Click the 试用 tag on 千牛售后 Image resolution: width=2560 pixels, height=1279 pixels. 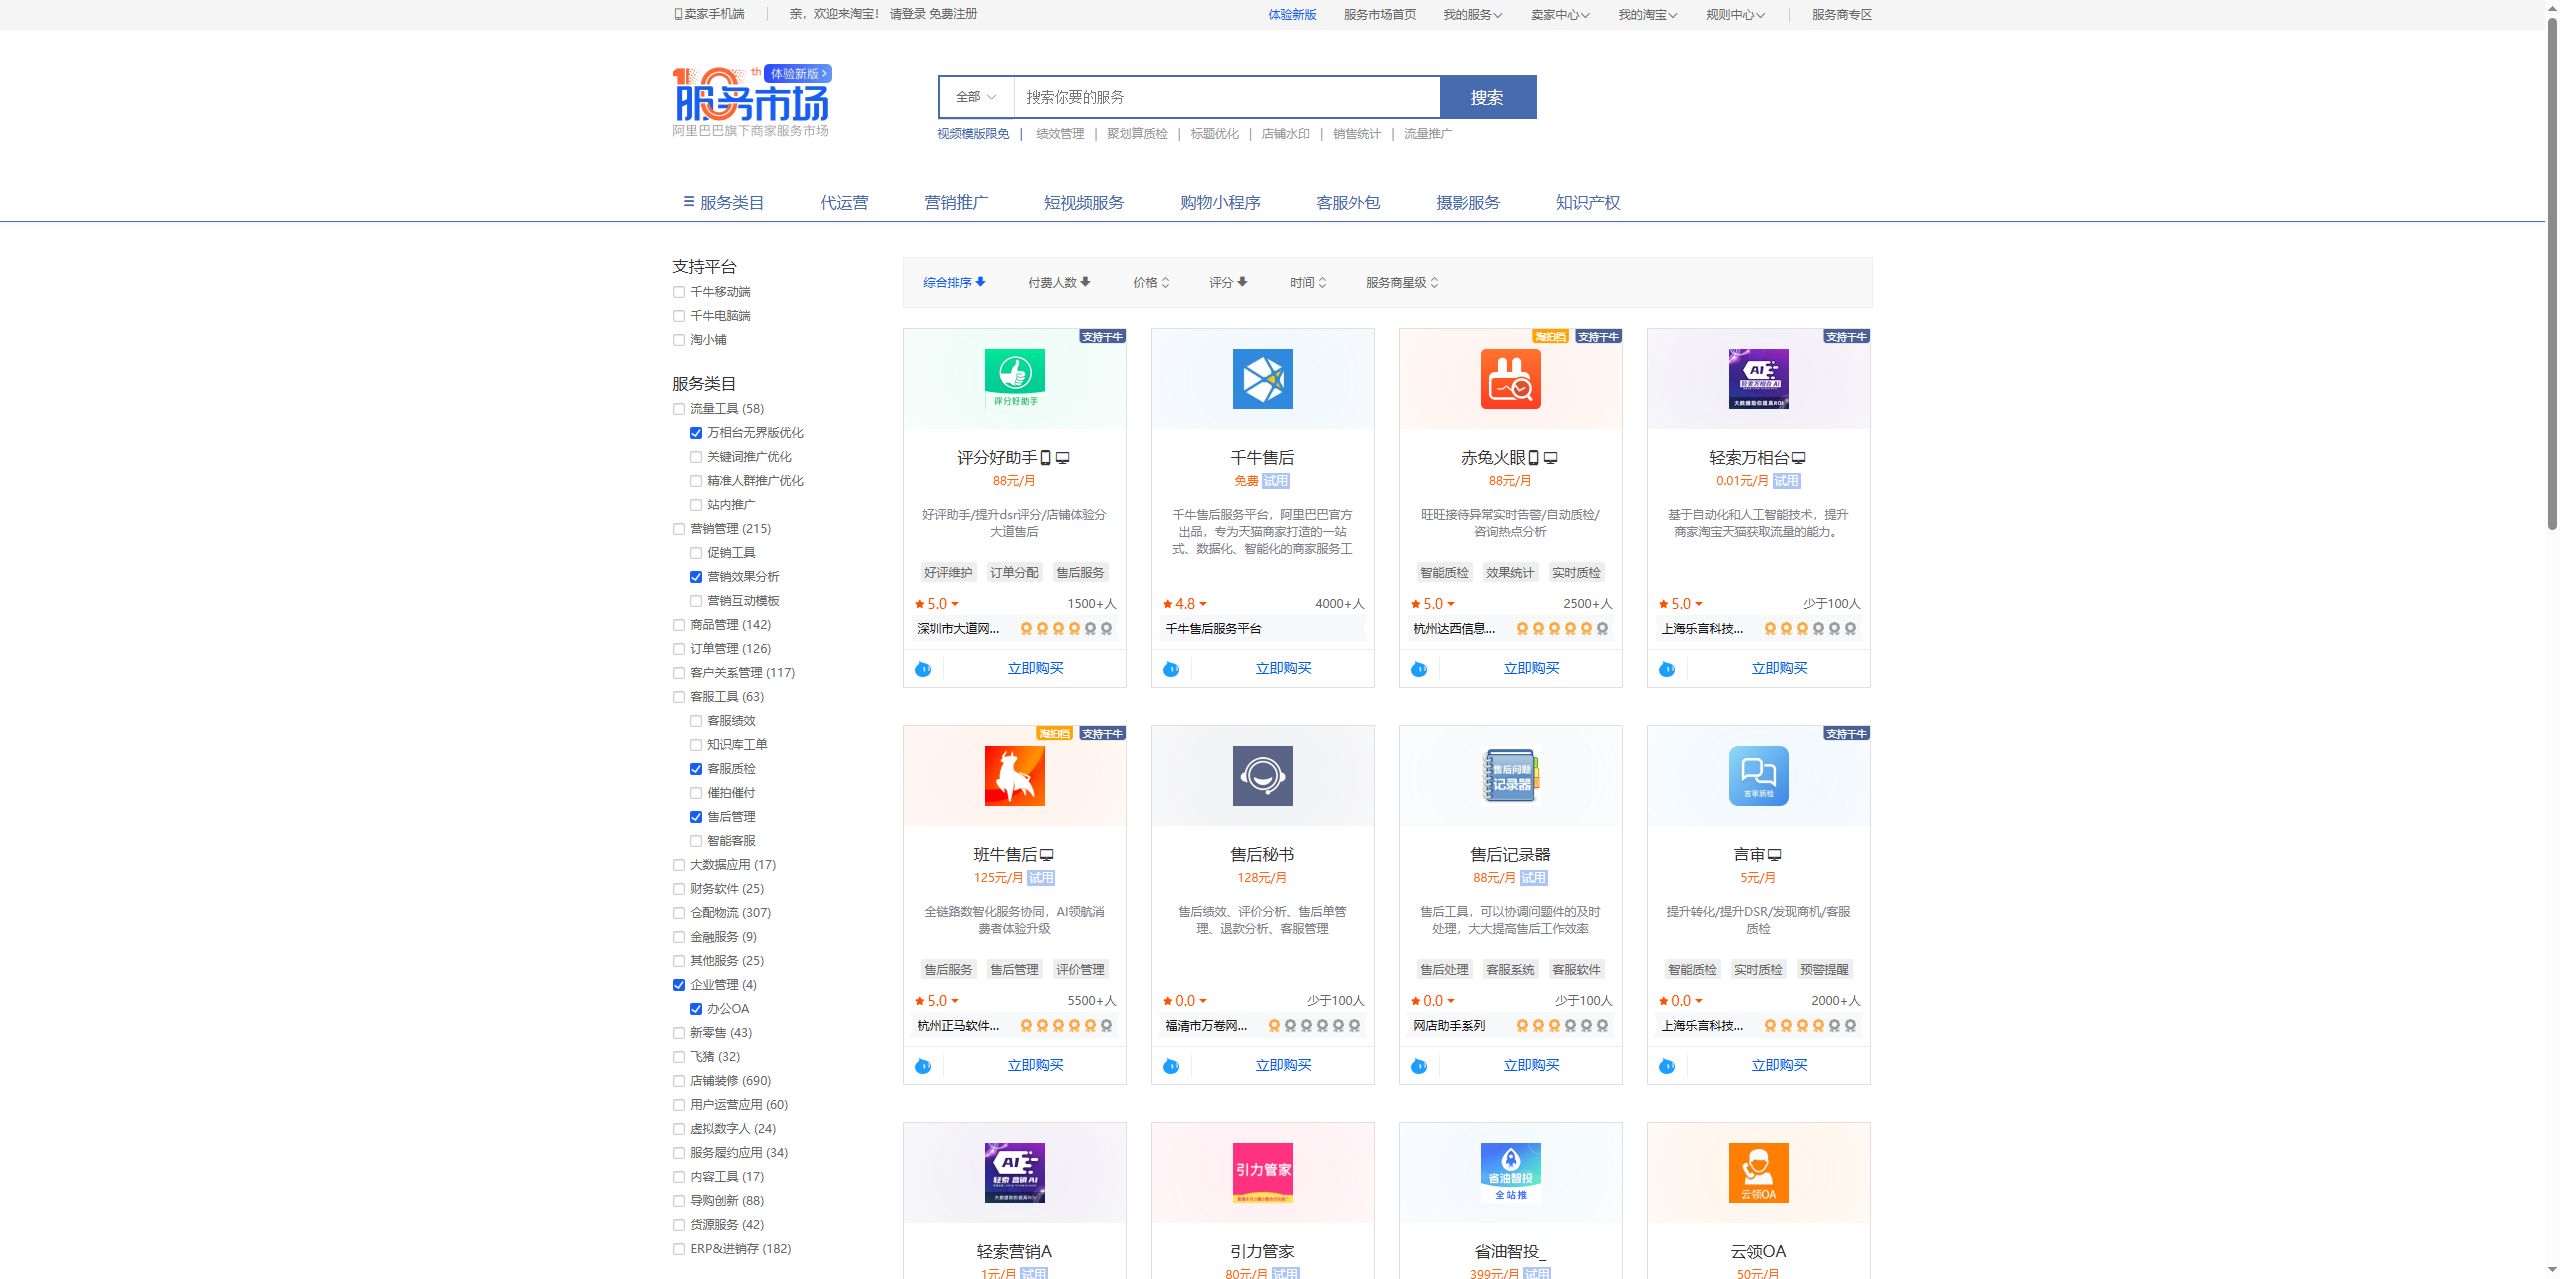[x=1276, y=481]
